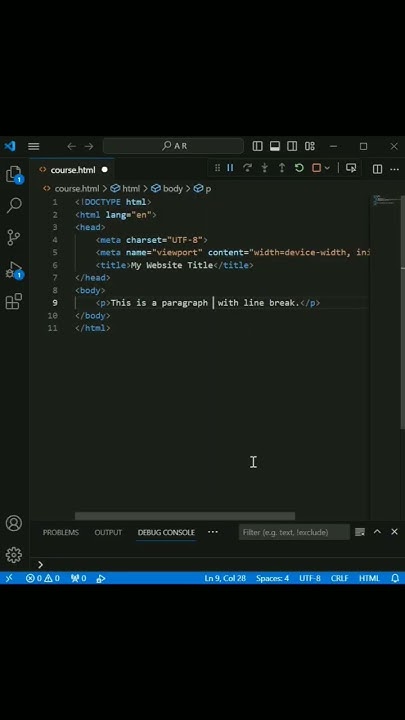Click the unsaved dot on course.html tab
The image size is (405, 720).
(104, 170)
